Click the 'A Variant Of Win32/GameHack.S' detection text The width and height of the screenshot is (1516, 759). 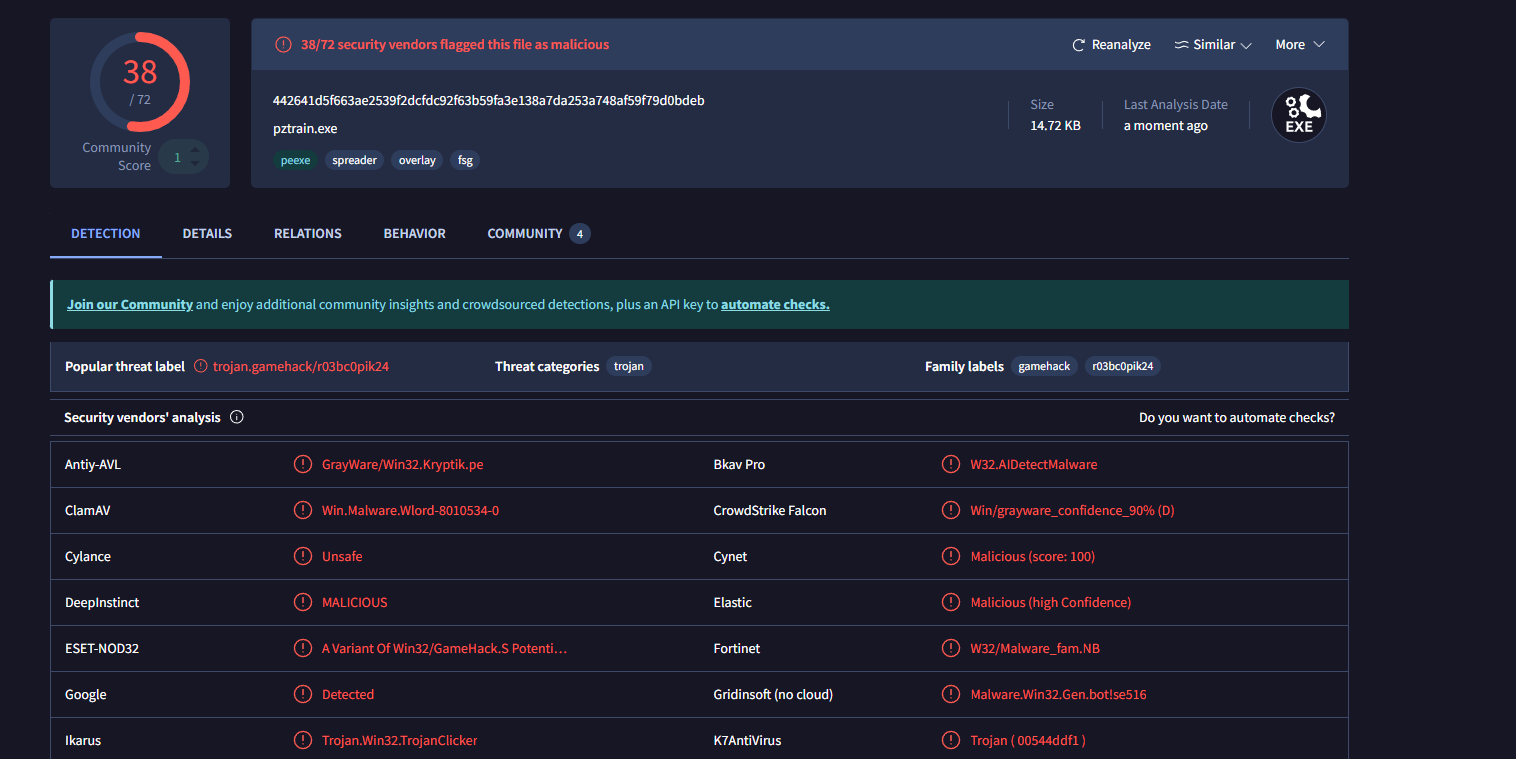[444, 649]
